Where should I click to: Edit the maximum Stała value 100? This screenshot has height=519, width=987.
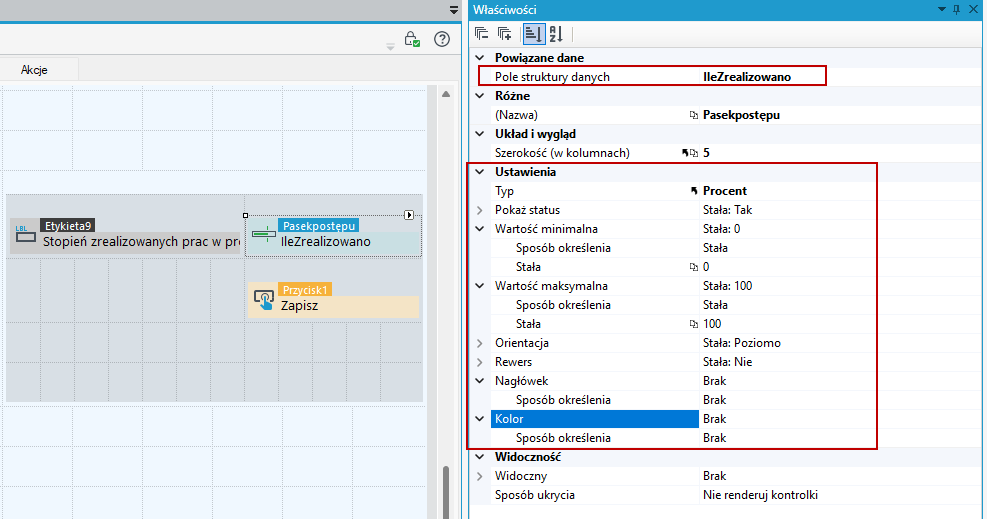coord(712,324)
